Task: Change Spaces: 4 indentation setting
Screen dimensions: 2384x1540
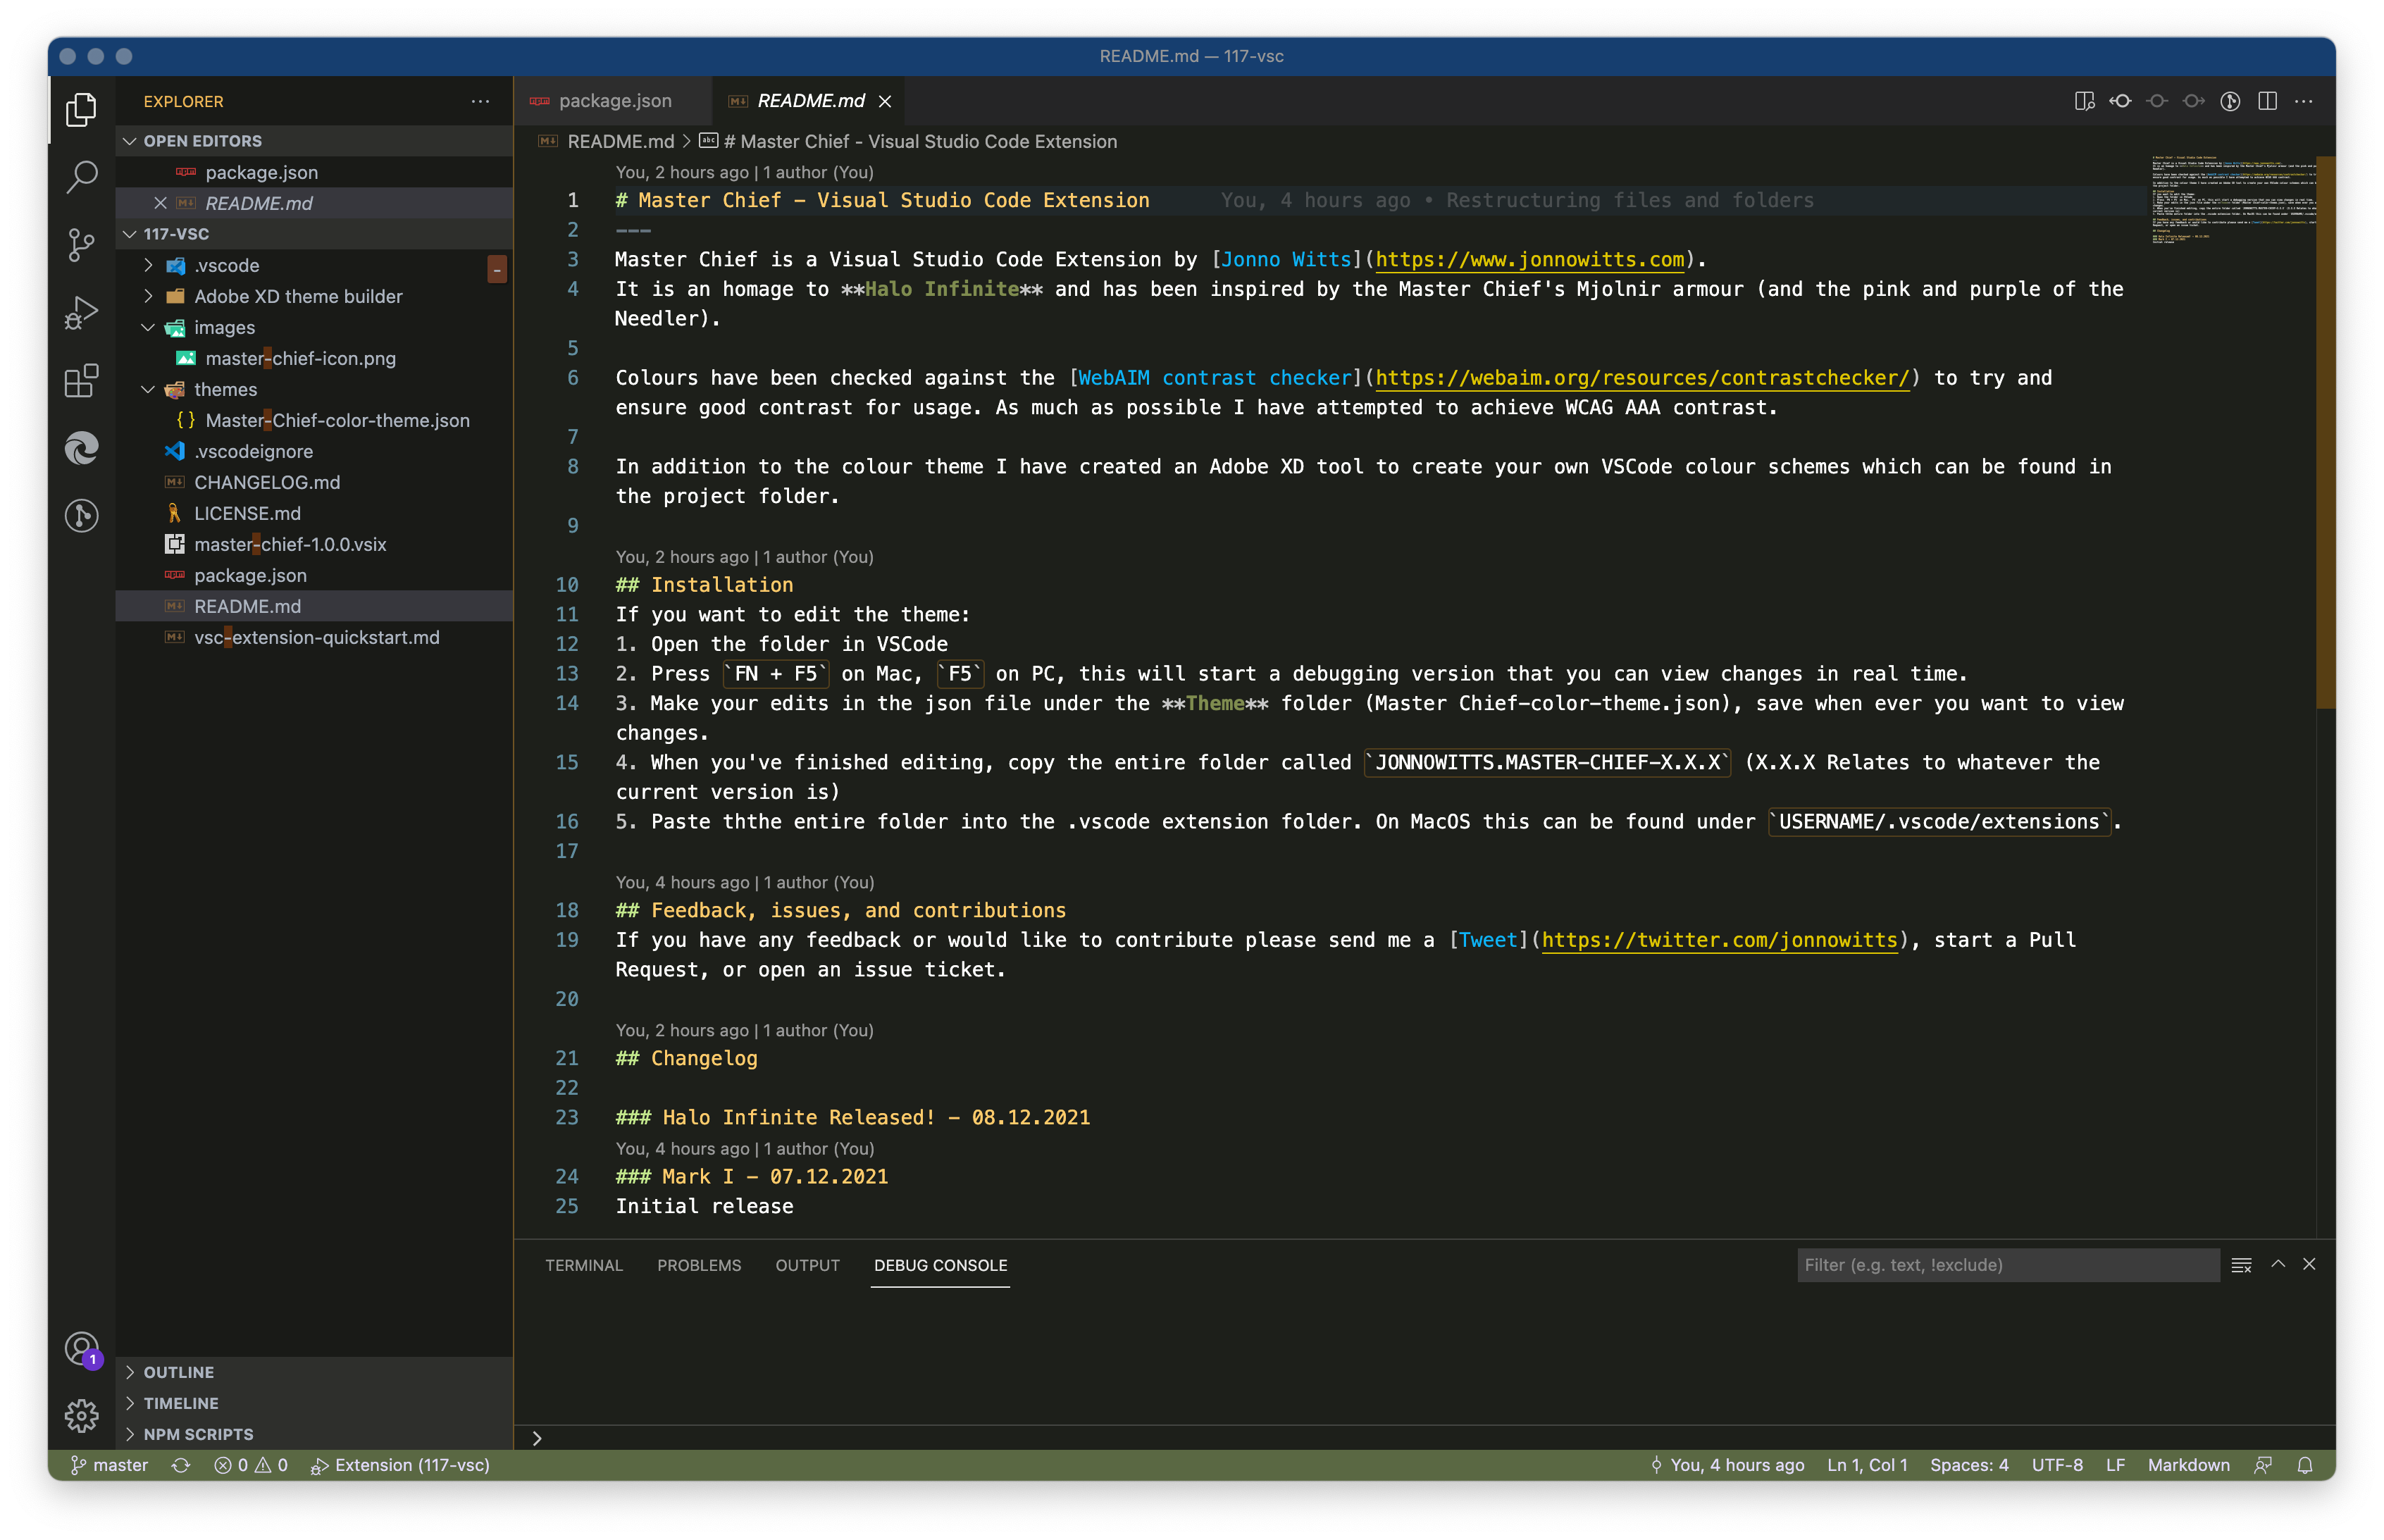Action: [x=1968, y=1465]
